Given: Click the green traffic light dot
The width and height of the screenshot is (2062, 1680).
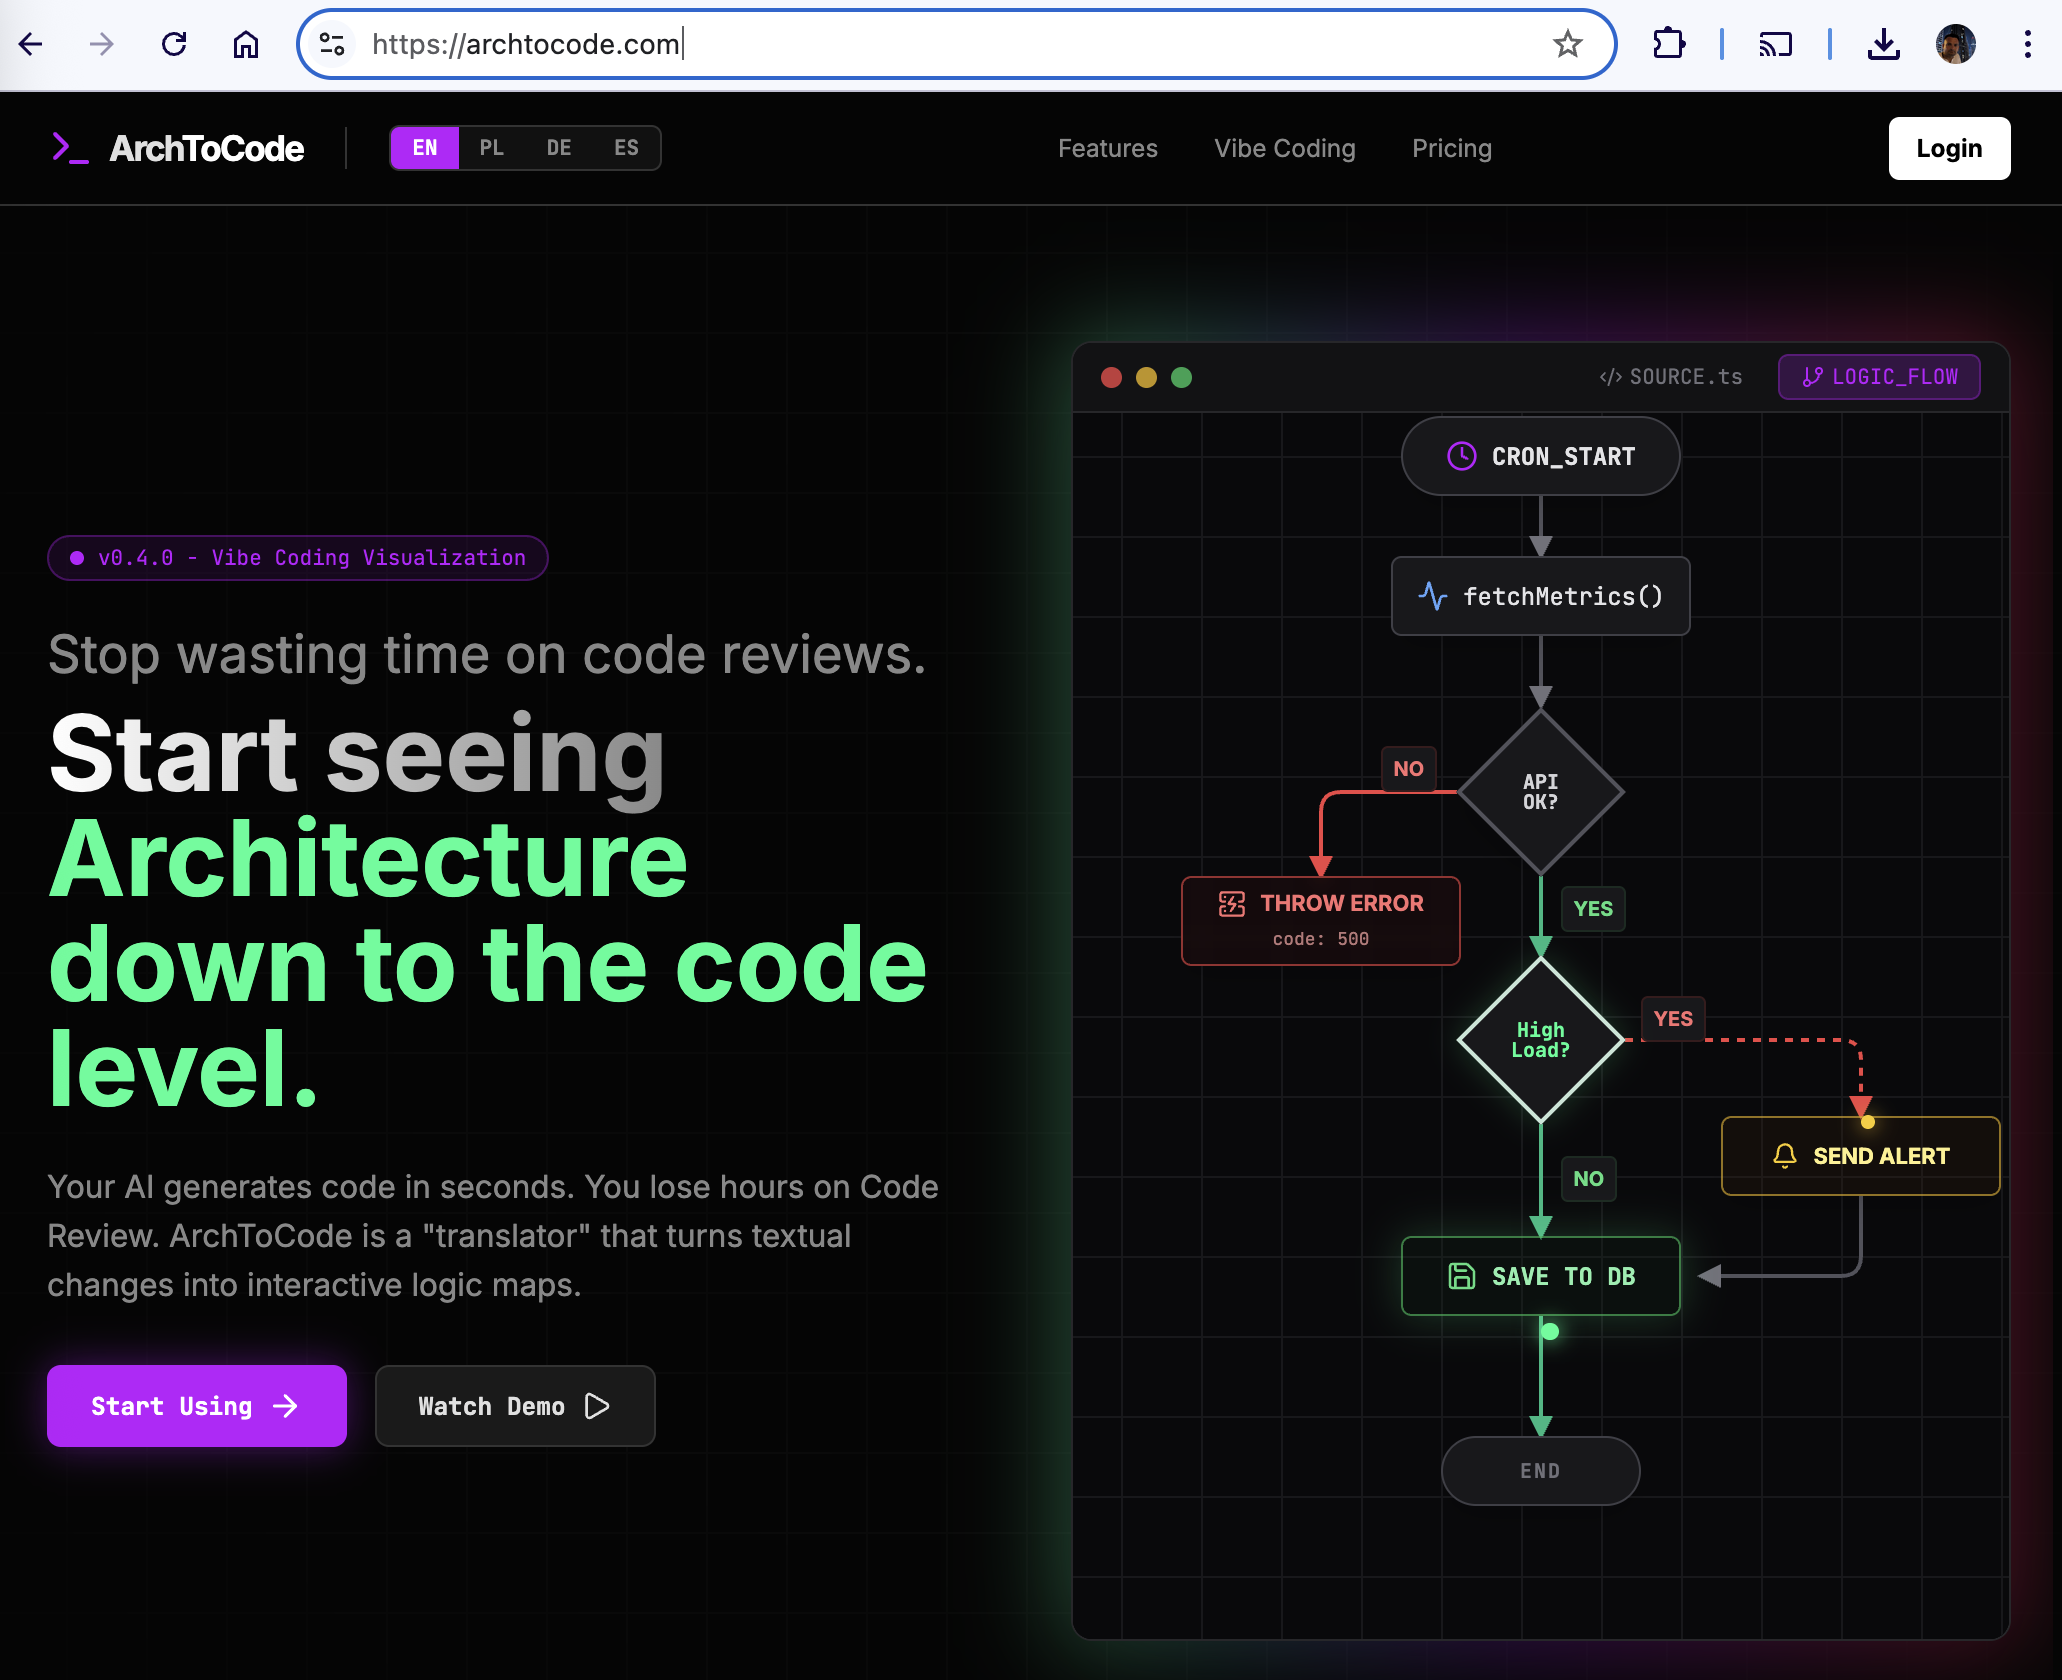Looking at the screenshot, I should (x=1181, y=377).
